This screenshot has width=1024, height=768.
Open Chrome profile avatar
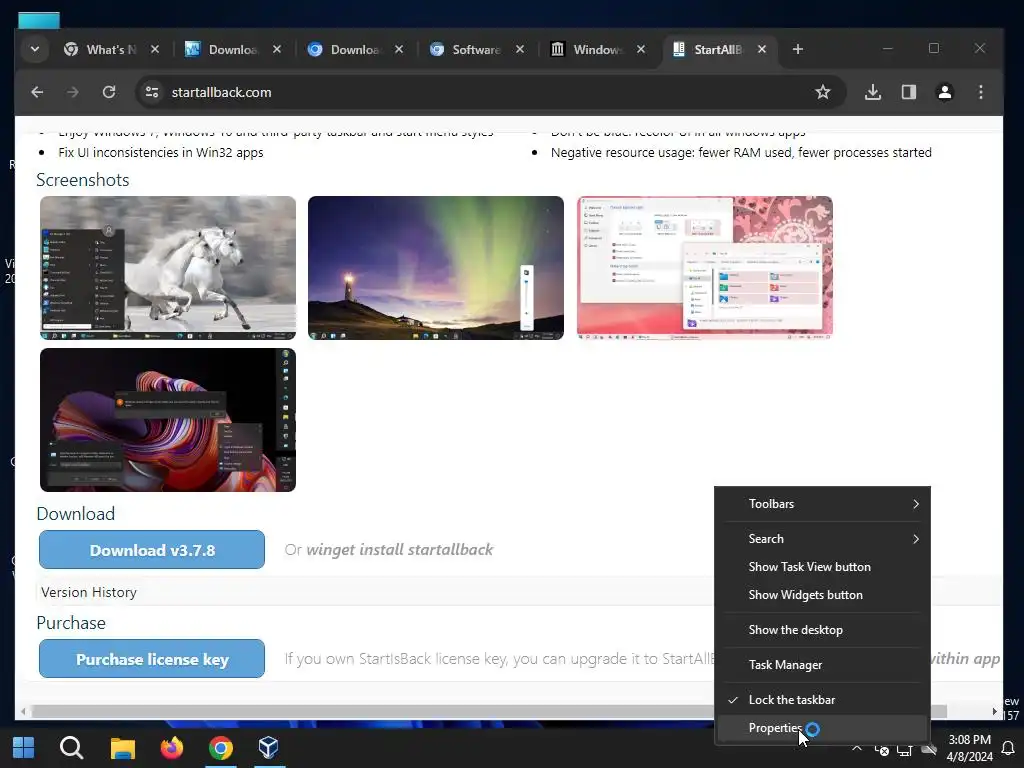(x=945, y=92)
